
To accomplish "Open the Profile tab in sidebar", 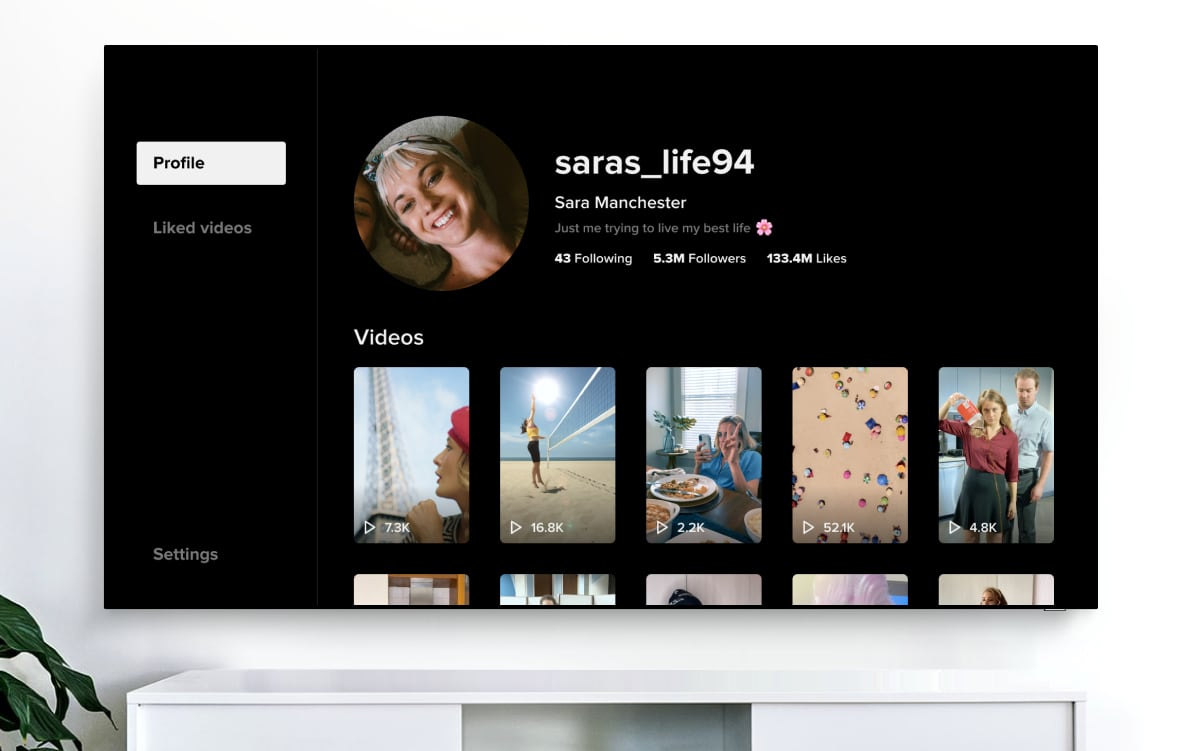I will 211,163.
